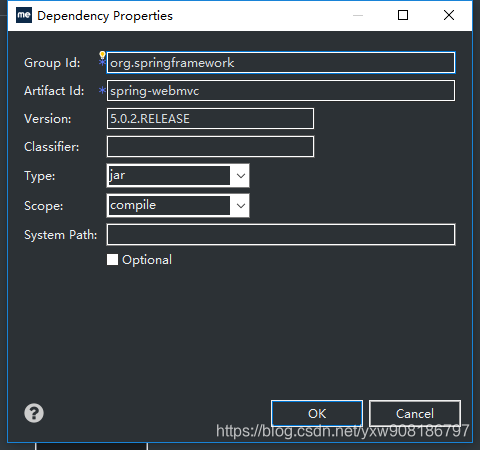Open the help question mark icon

[34, 413]
